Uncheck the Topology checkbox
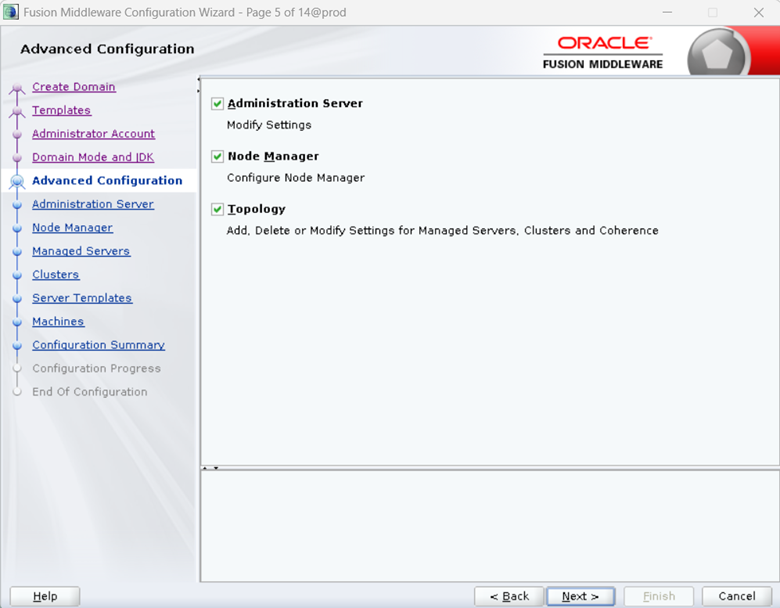This screenshot has height=608, width=780. point(217,209)
